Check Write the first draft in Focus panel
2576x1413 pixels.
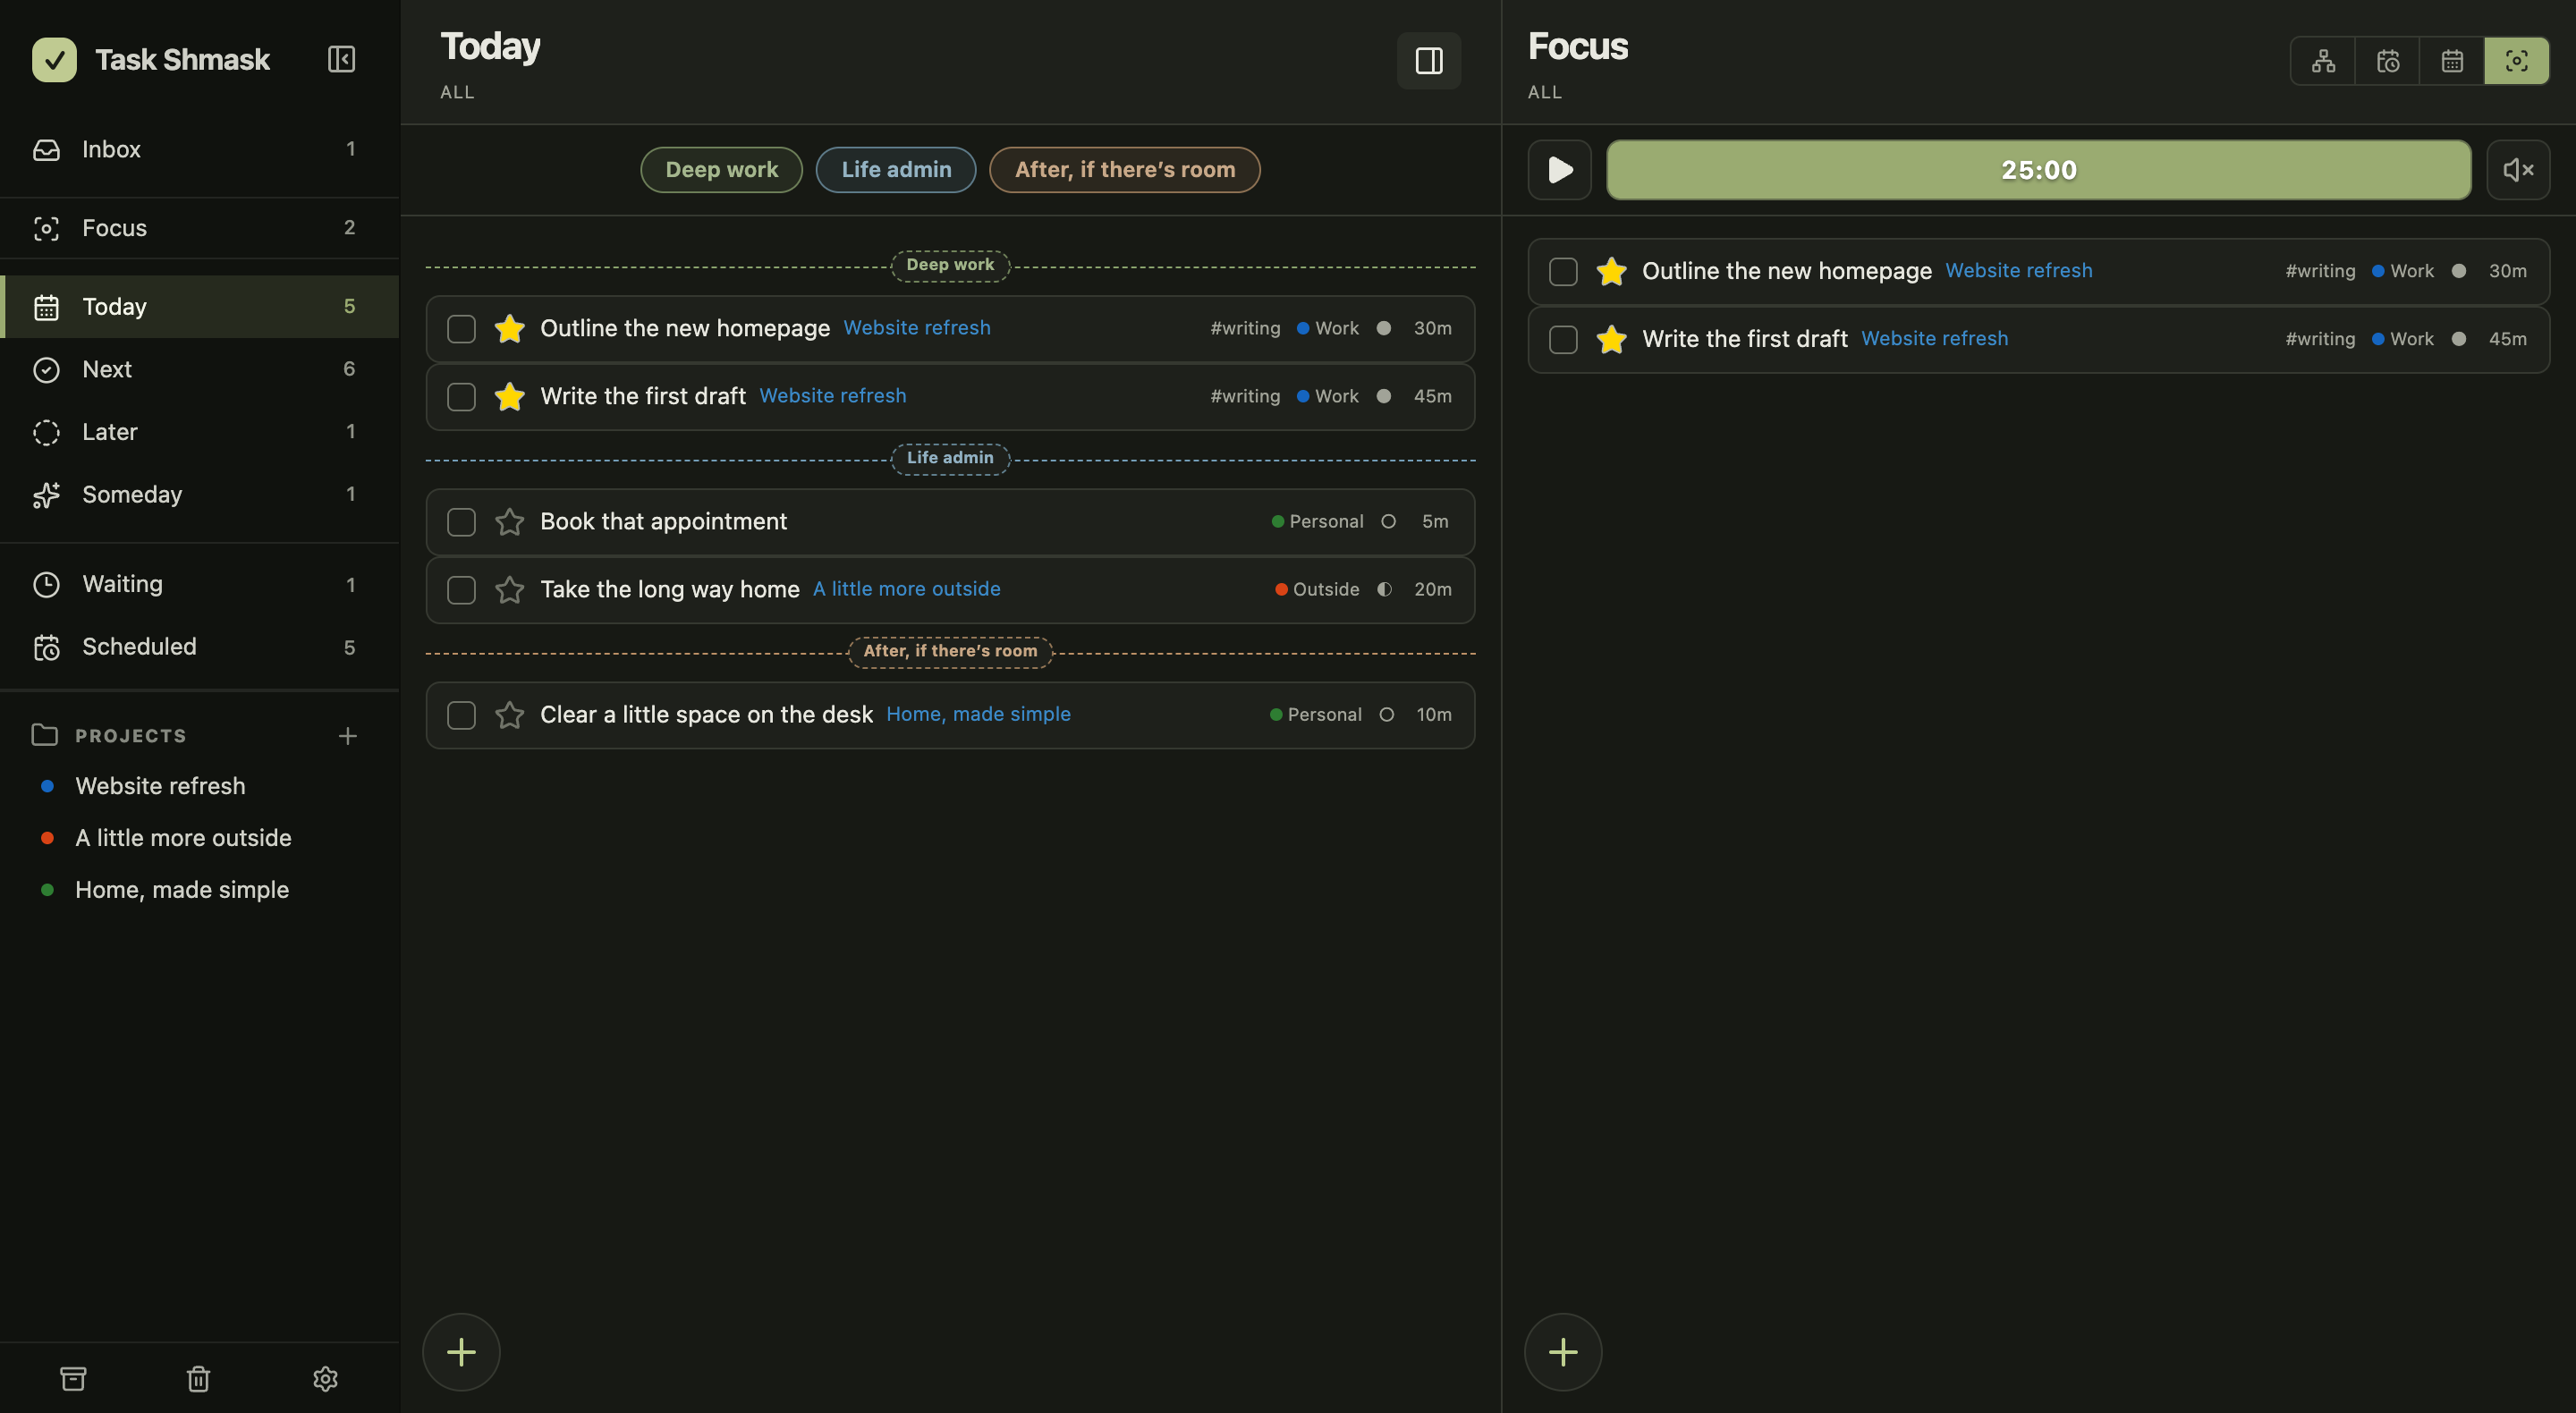pyautogui.click(x=1563, y=340)
